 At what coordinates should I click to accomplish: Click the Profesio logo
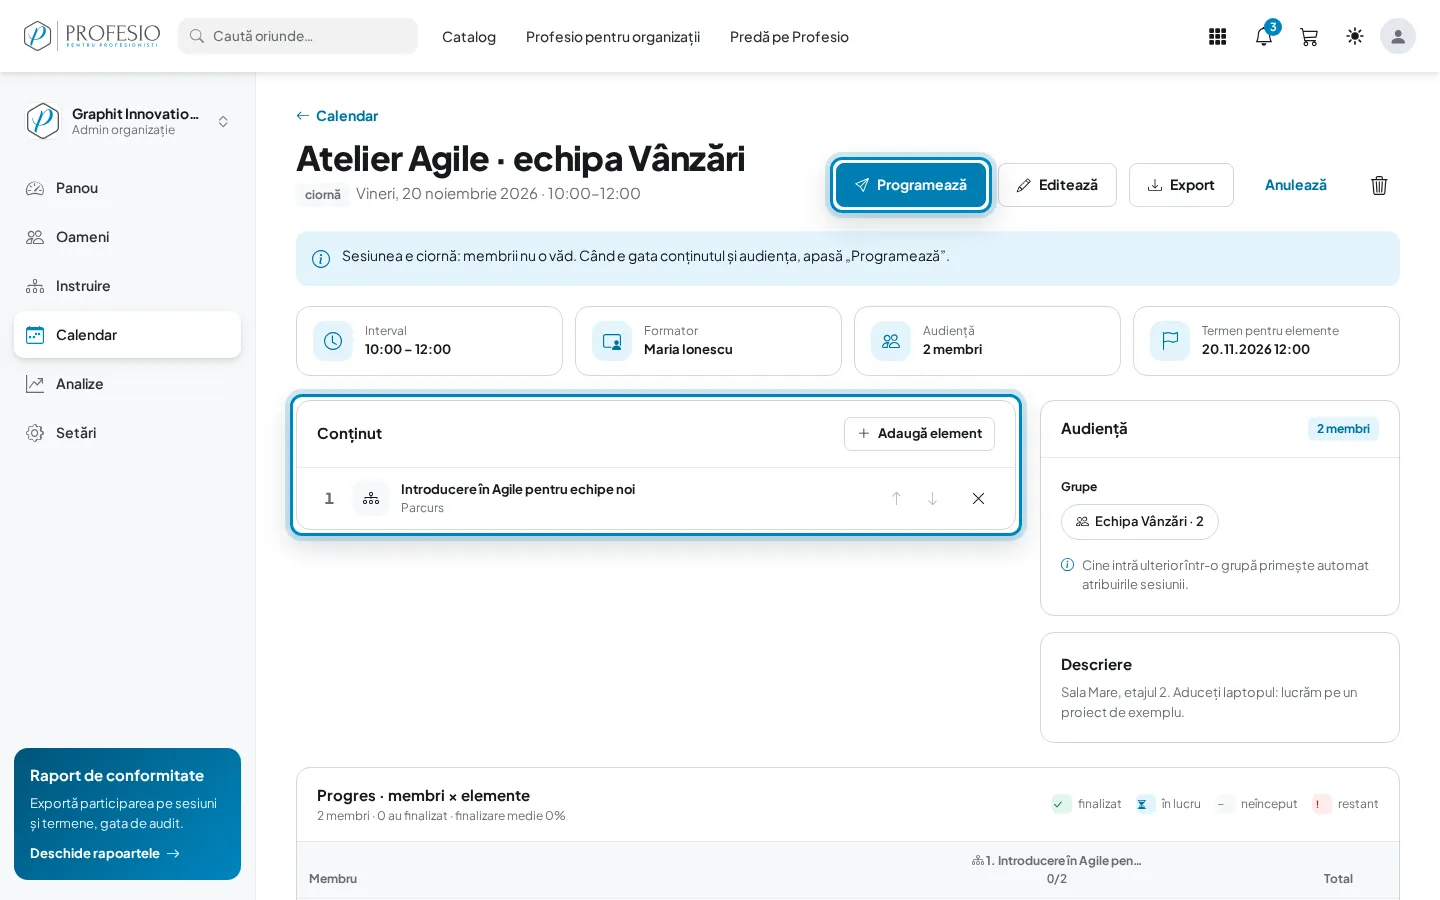click(x=92, y=36)
